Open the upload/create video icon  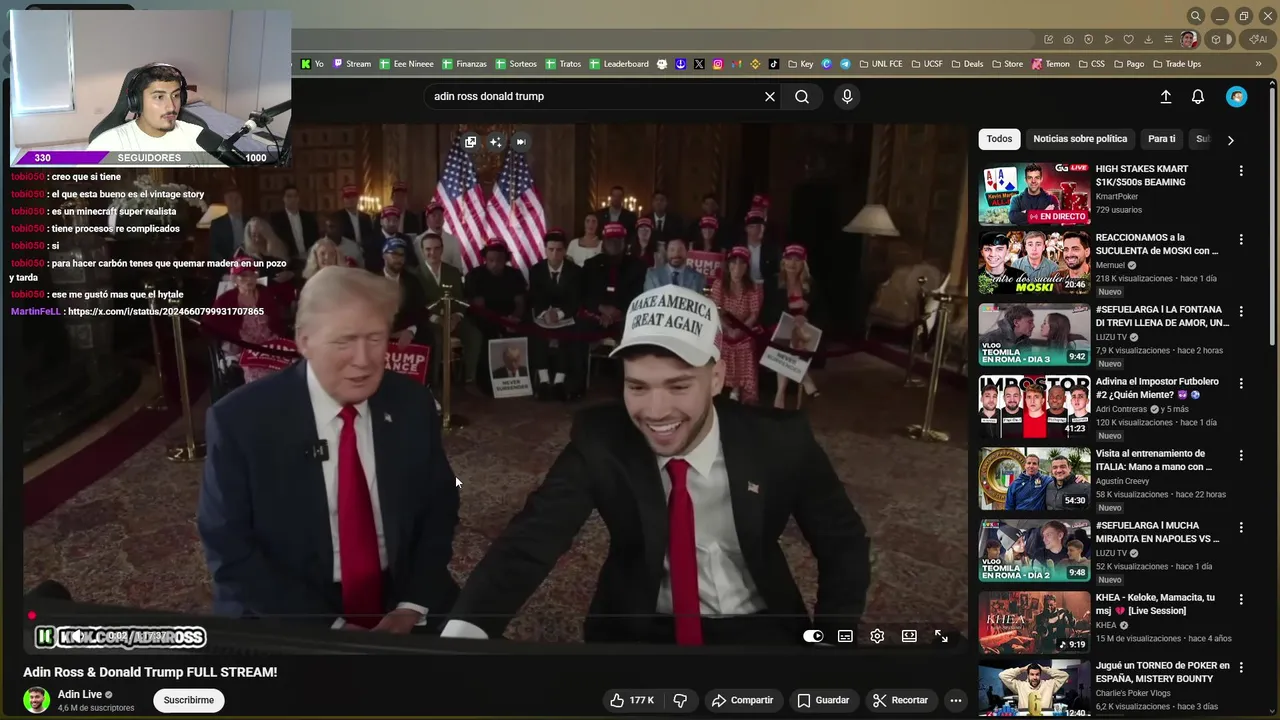(1166, 97)
